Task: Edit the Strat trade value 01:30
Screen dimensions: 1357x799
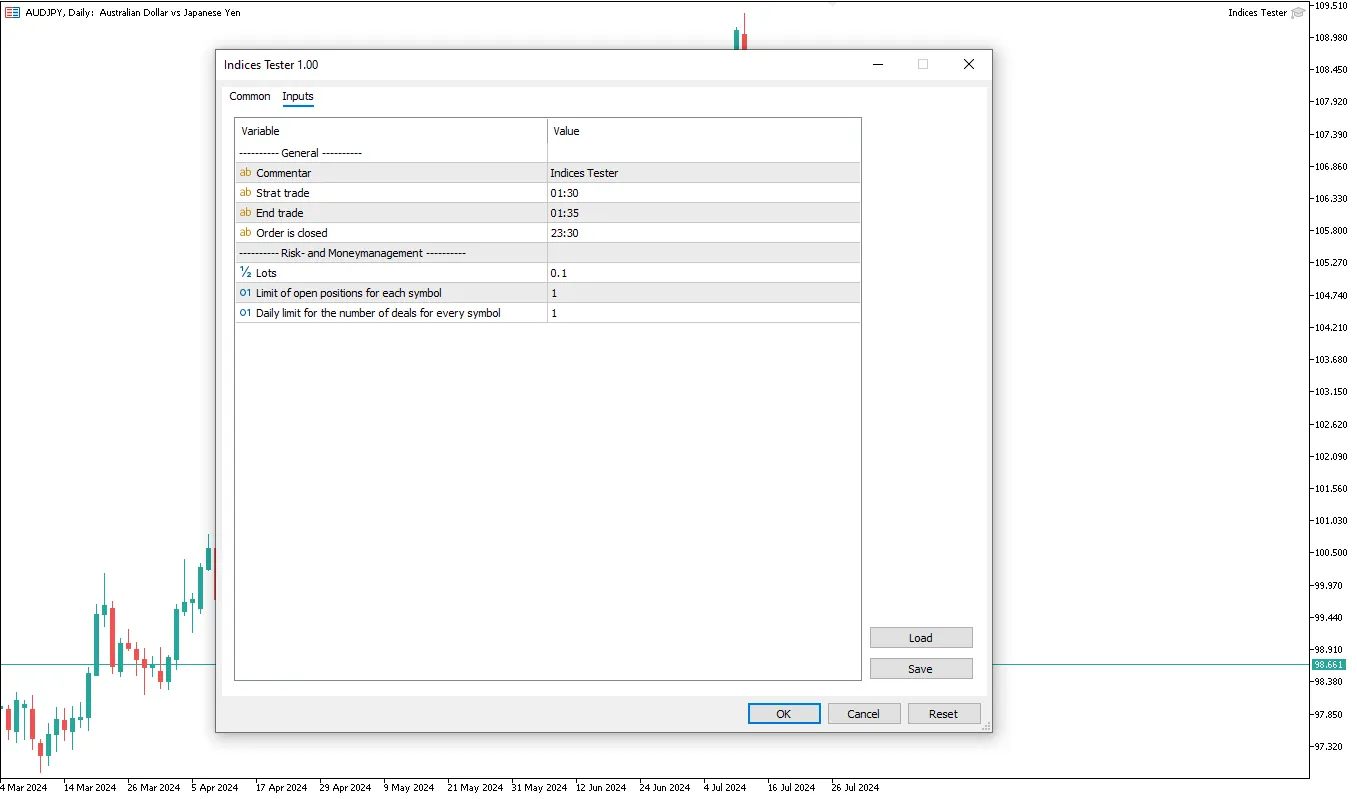Action: click(x=703, y=193)
